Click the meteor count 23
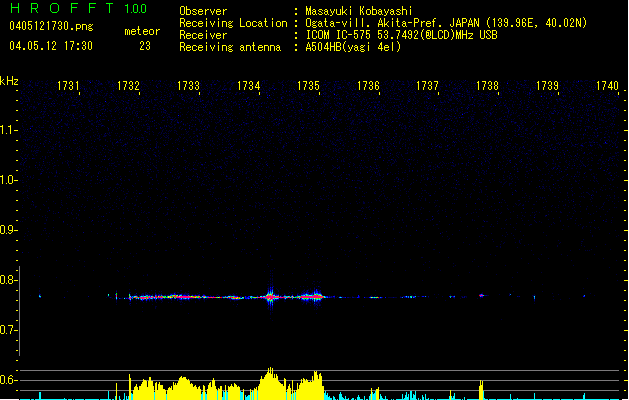Image resolution: width=629 pixels, height=400 pixels. pyautogui.click(x=145, y=46)
